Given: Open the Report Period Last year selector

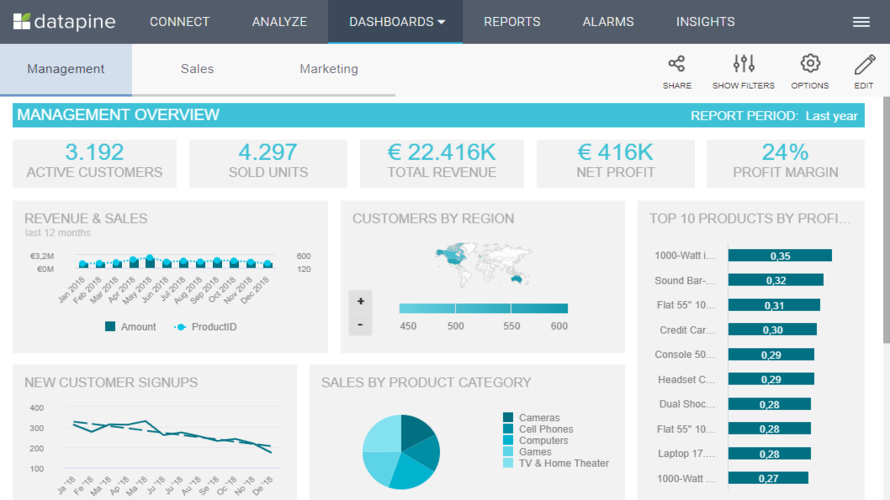Looking at the screenshot, I should [831, 116].
